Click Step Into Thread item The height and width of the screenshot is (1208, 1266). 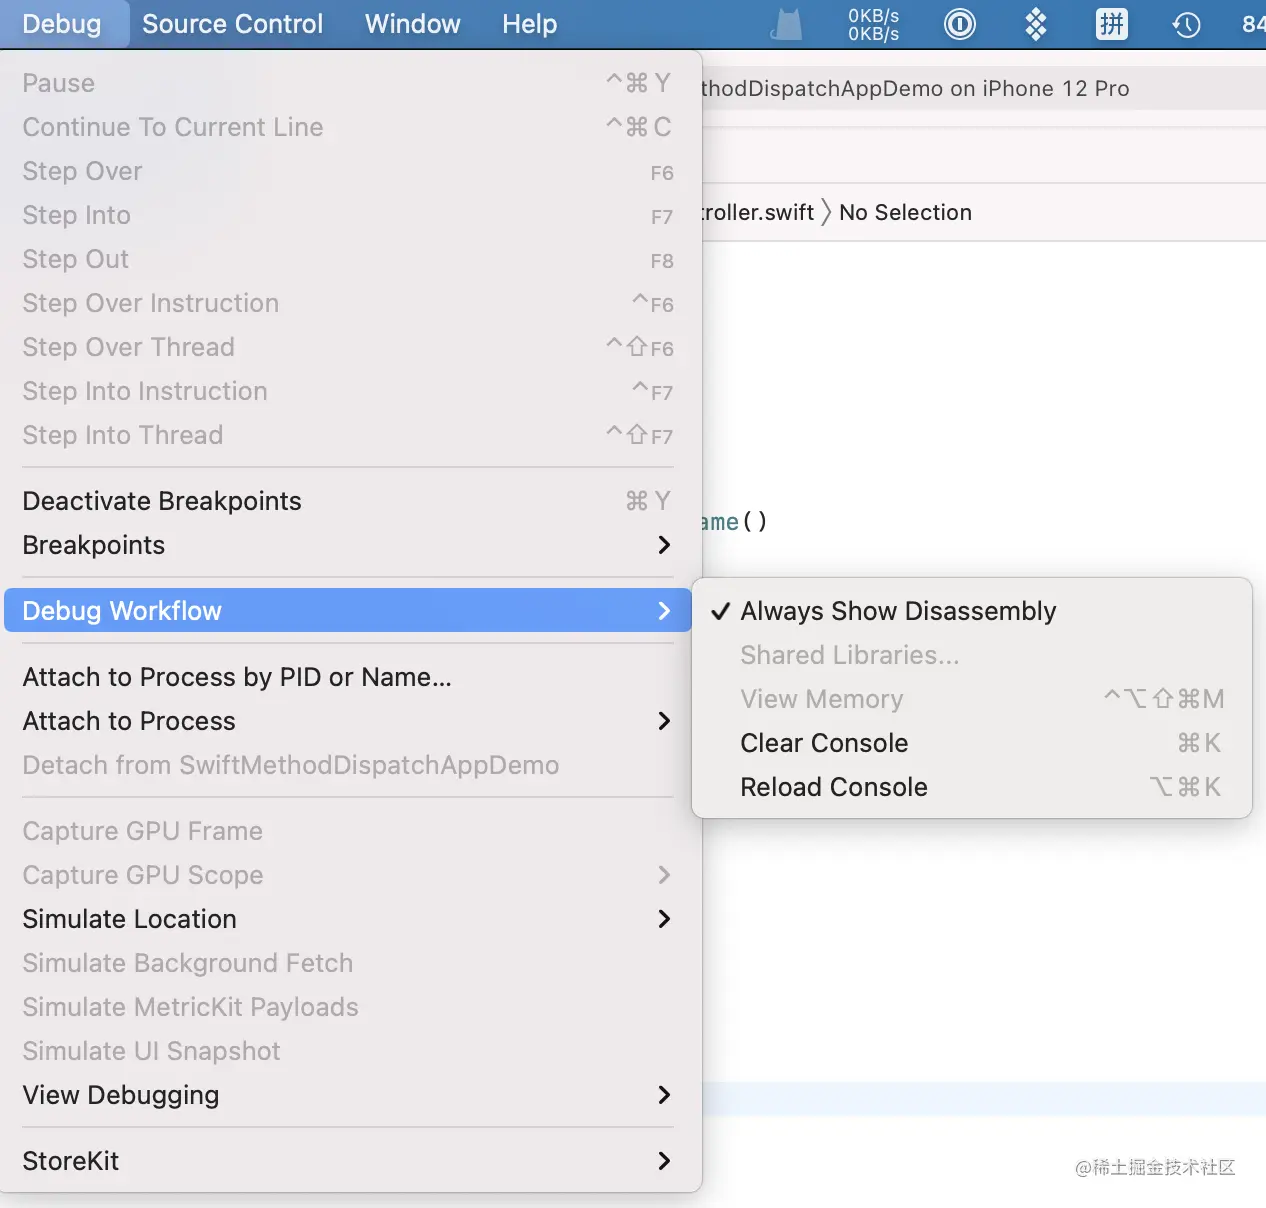348,435
